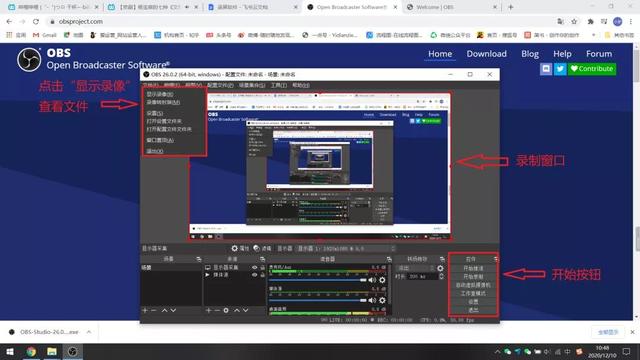This screenshot has height=360, width=640.
Task: Open the Chrome three-dot menu
Action: tap(631, 21)
